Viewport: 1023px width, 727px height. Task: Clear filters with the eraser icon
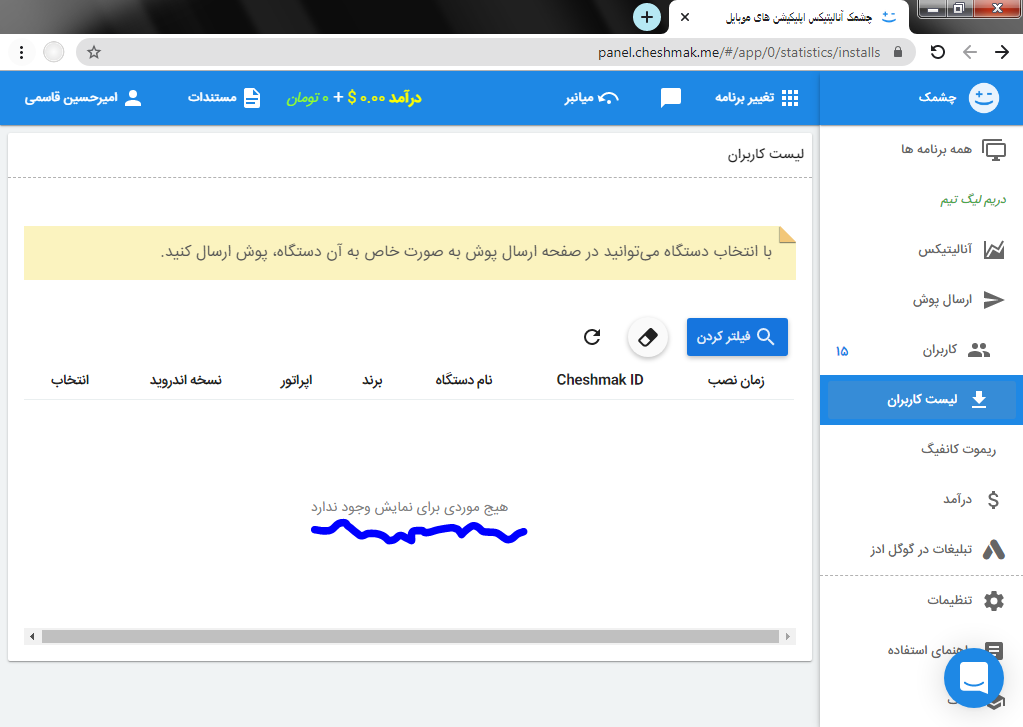(648, 337)
